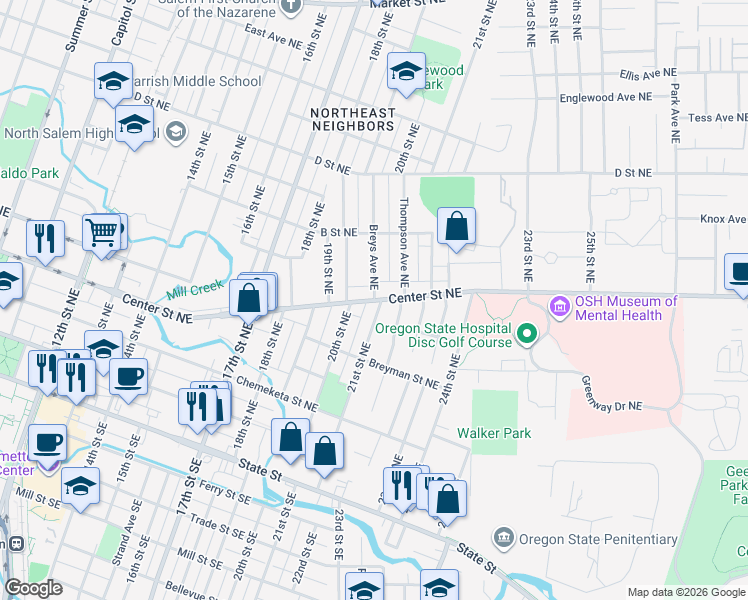
Task: Click the NORTHEAST NEIGHBORS neighborhood label
Action: [x=353, y=120]
